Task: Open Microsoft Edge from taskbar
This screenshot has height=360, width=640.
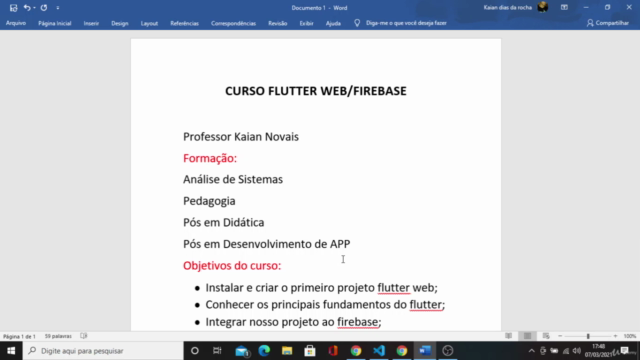Action: (264, 351)
